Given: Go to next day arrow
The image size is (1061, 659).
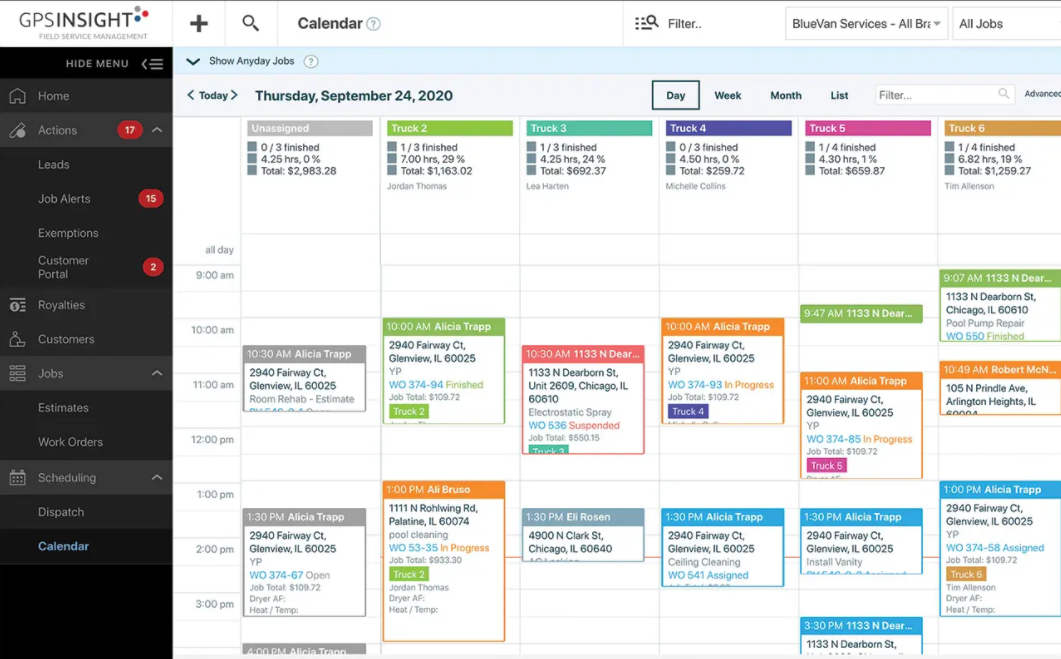Looking at the screenshot, I should pos(234,95).
